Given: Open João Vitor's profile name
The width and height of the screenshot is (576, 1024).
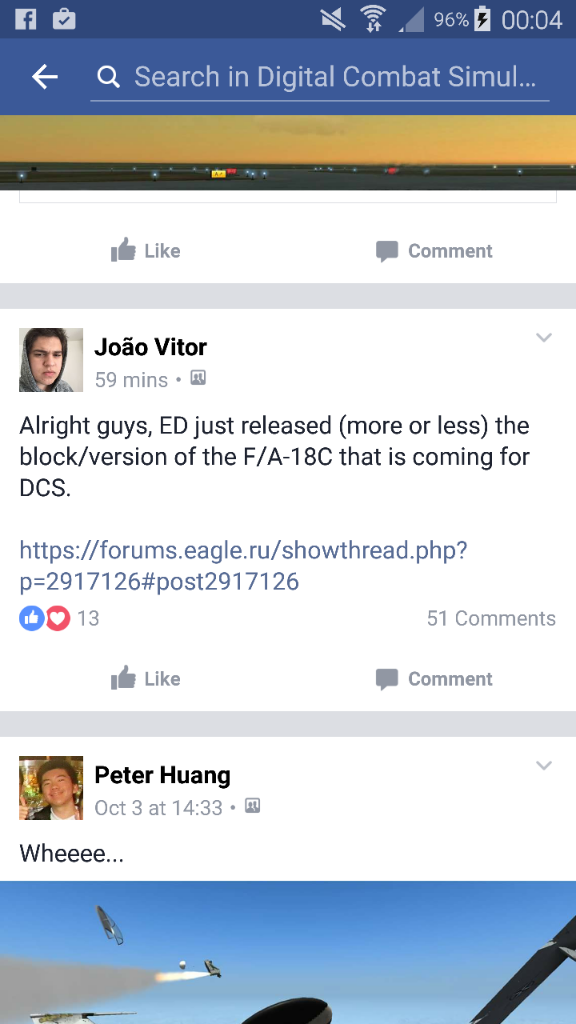Looking at the screenshot, I should coord(151,347).
